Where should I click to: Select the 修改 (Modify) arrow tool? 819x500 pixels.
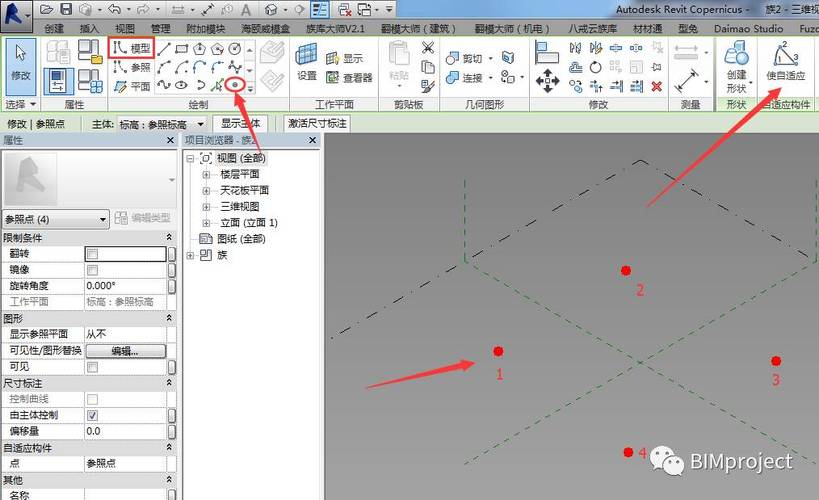pyautogui.click(x=18, y=64)
